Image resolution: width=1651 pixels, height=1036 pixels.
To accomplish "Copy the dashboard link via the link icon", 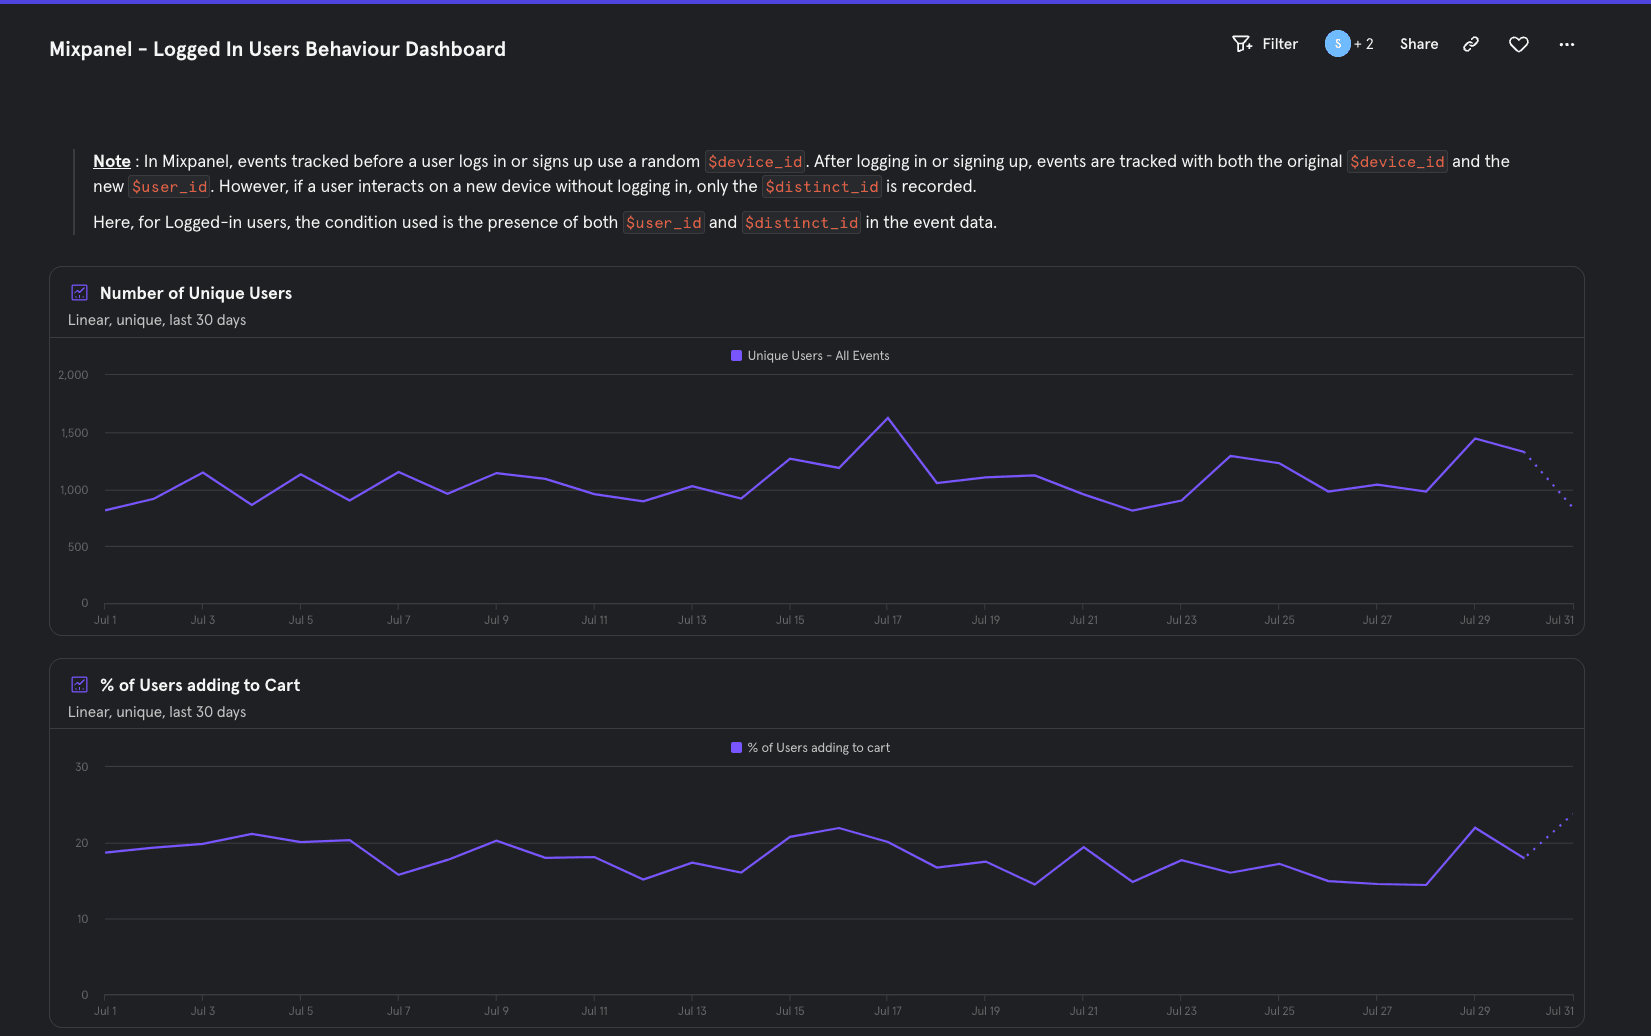I will [x=1470, y=44].
